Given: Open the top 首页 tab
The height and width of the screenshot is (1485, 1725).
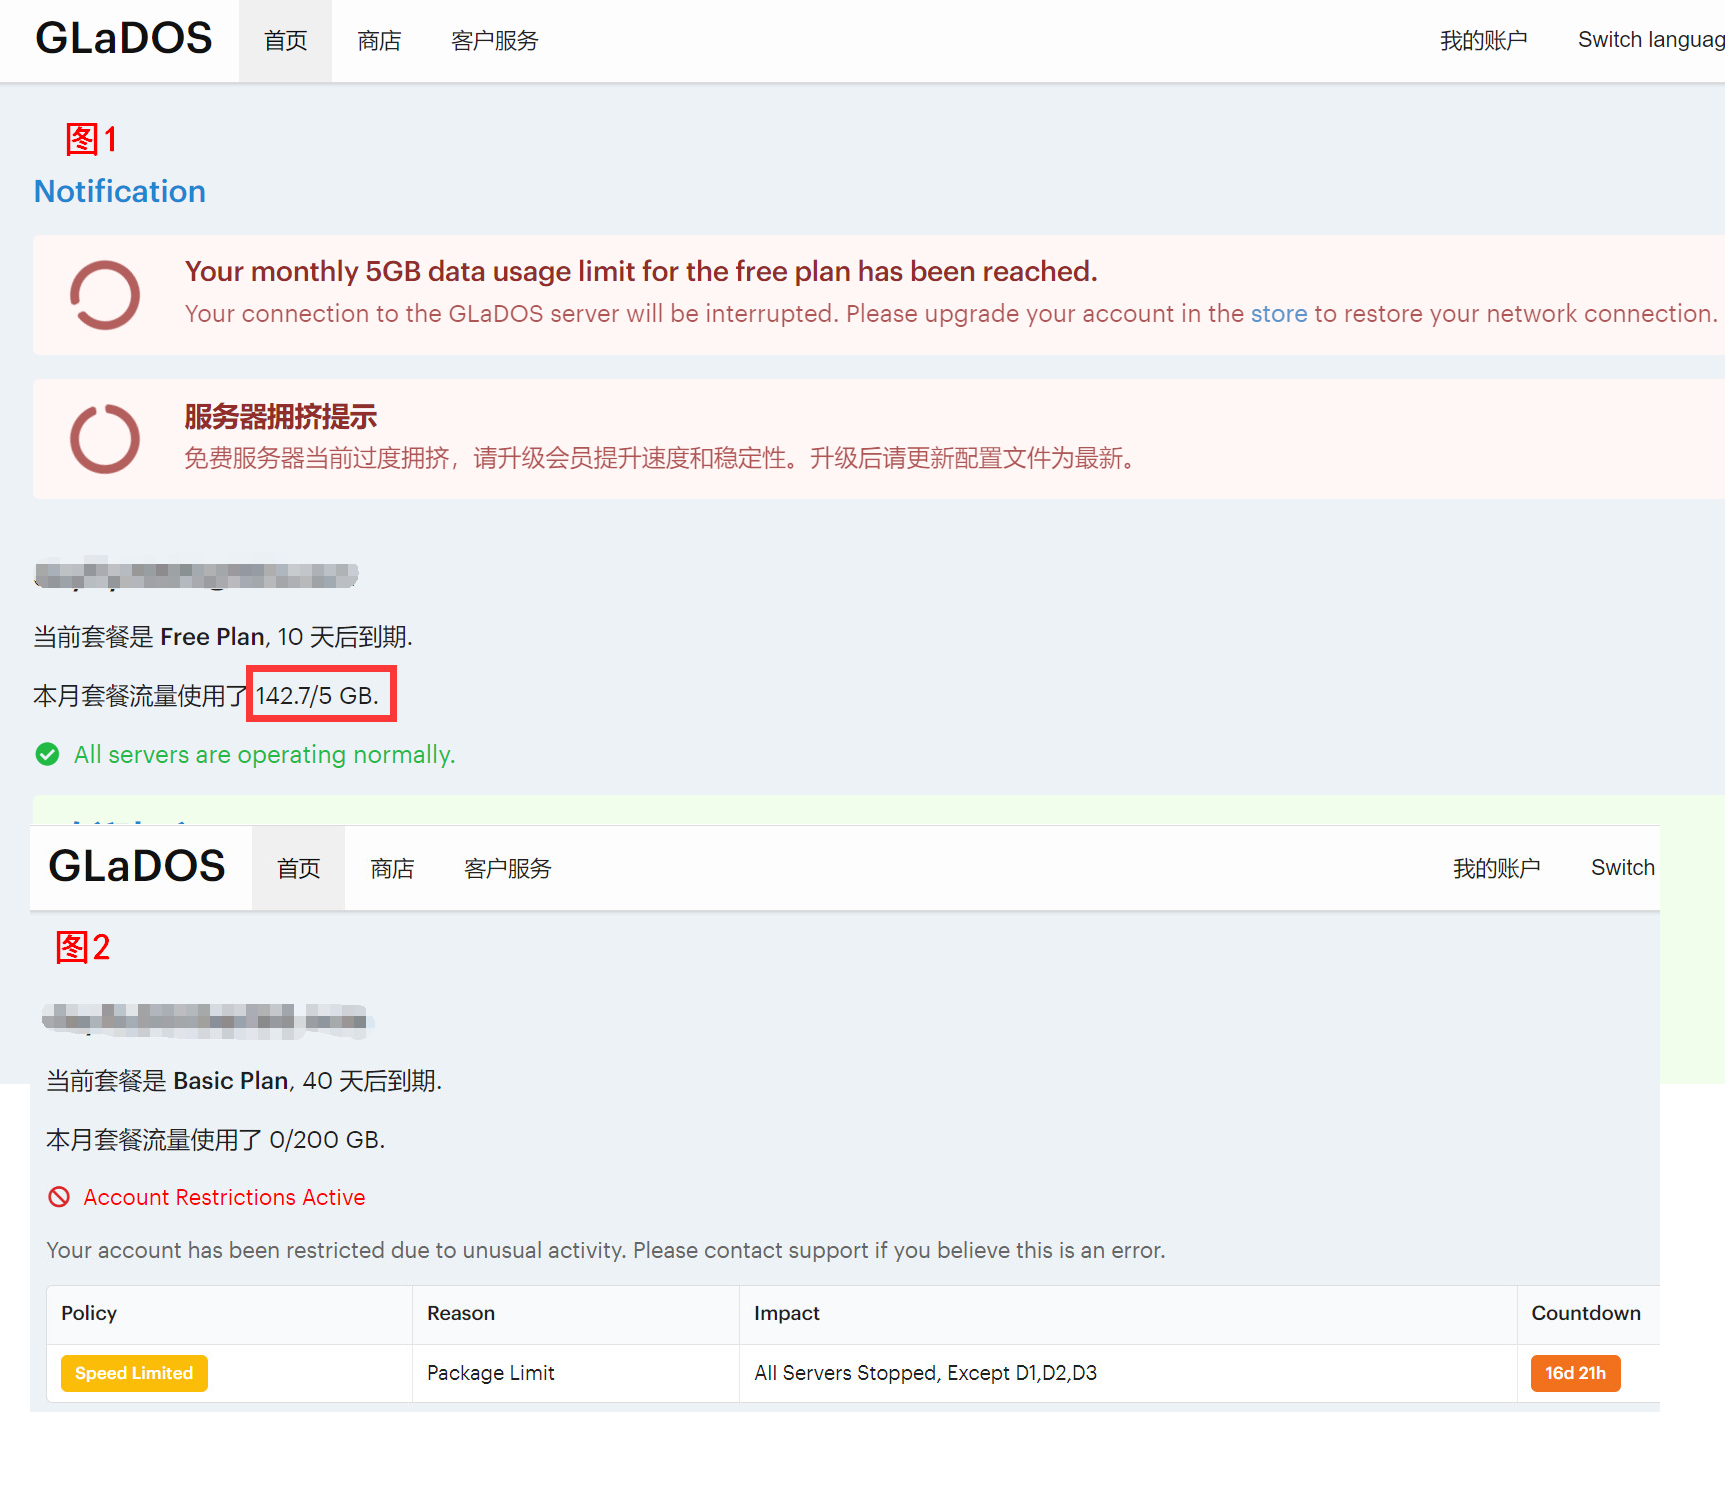Looking at the screenshot, I should [285, 41].
